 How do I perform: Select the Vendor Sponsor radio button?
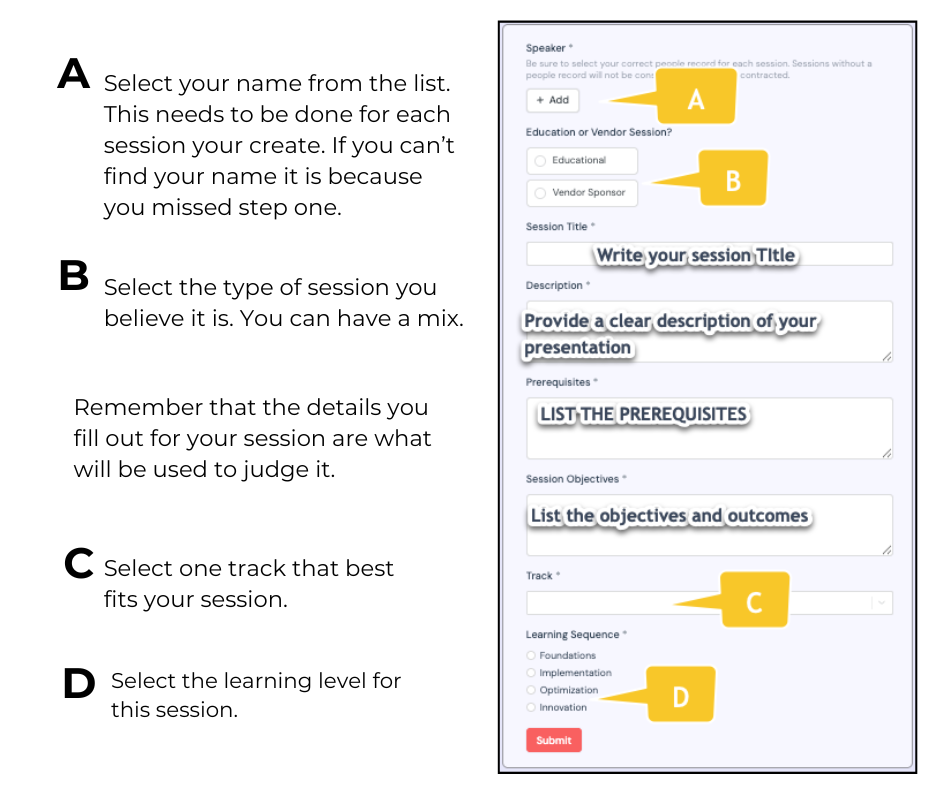point(541,193)
